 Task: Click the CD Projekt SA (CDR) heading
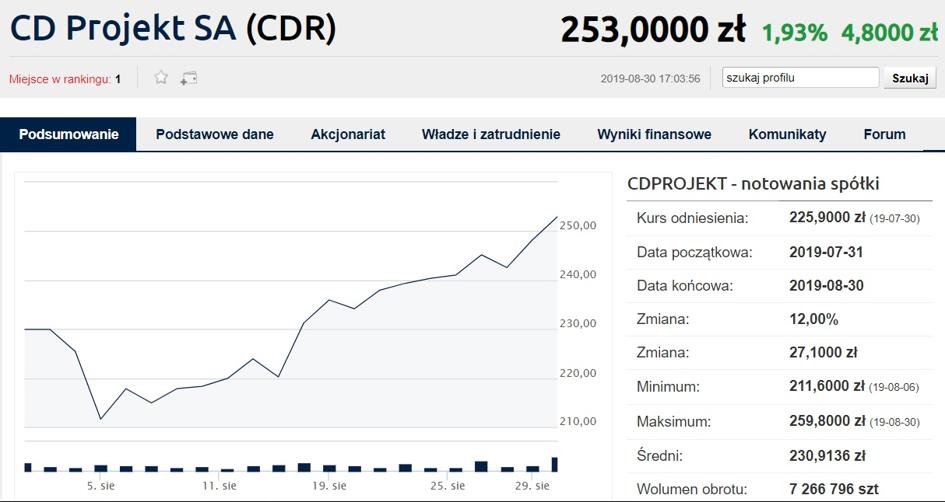(x=173, y=28)
